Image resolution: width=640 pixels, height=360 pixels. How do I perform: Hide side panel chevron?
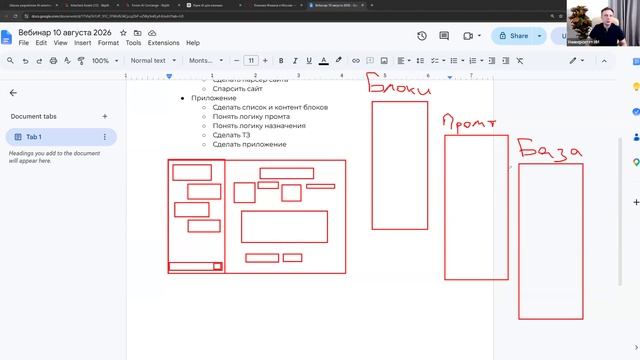click(x=636, y=347)
